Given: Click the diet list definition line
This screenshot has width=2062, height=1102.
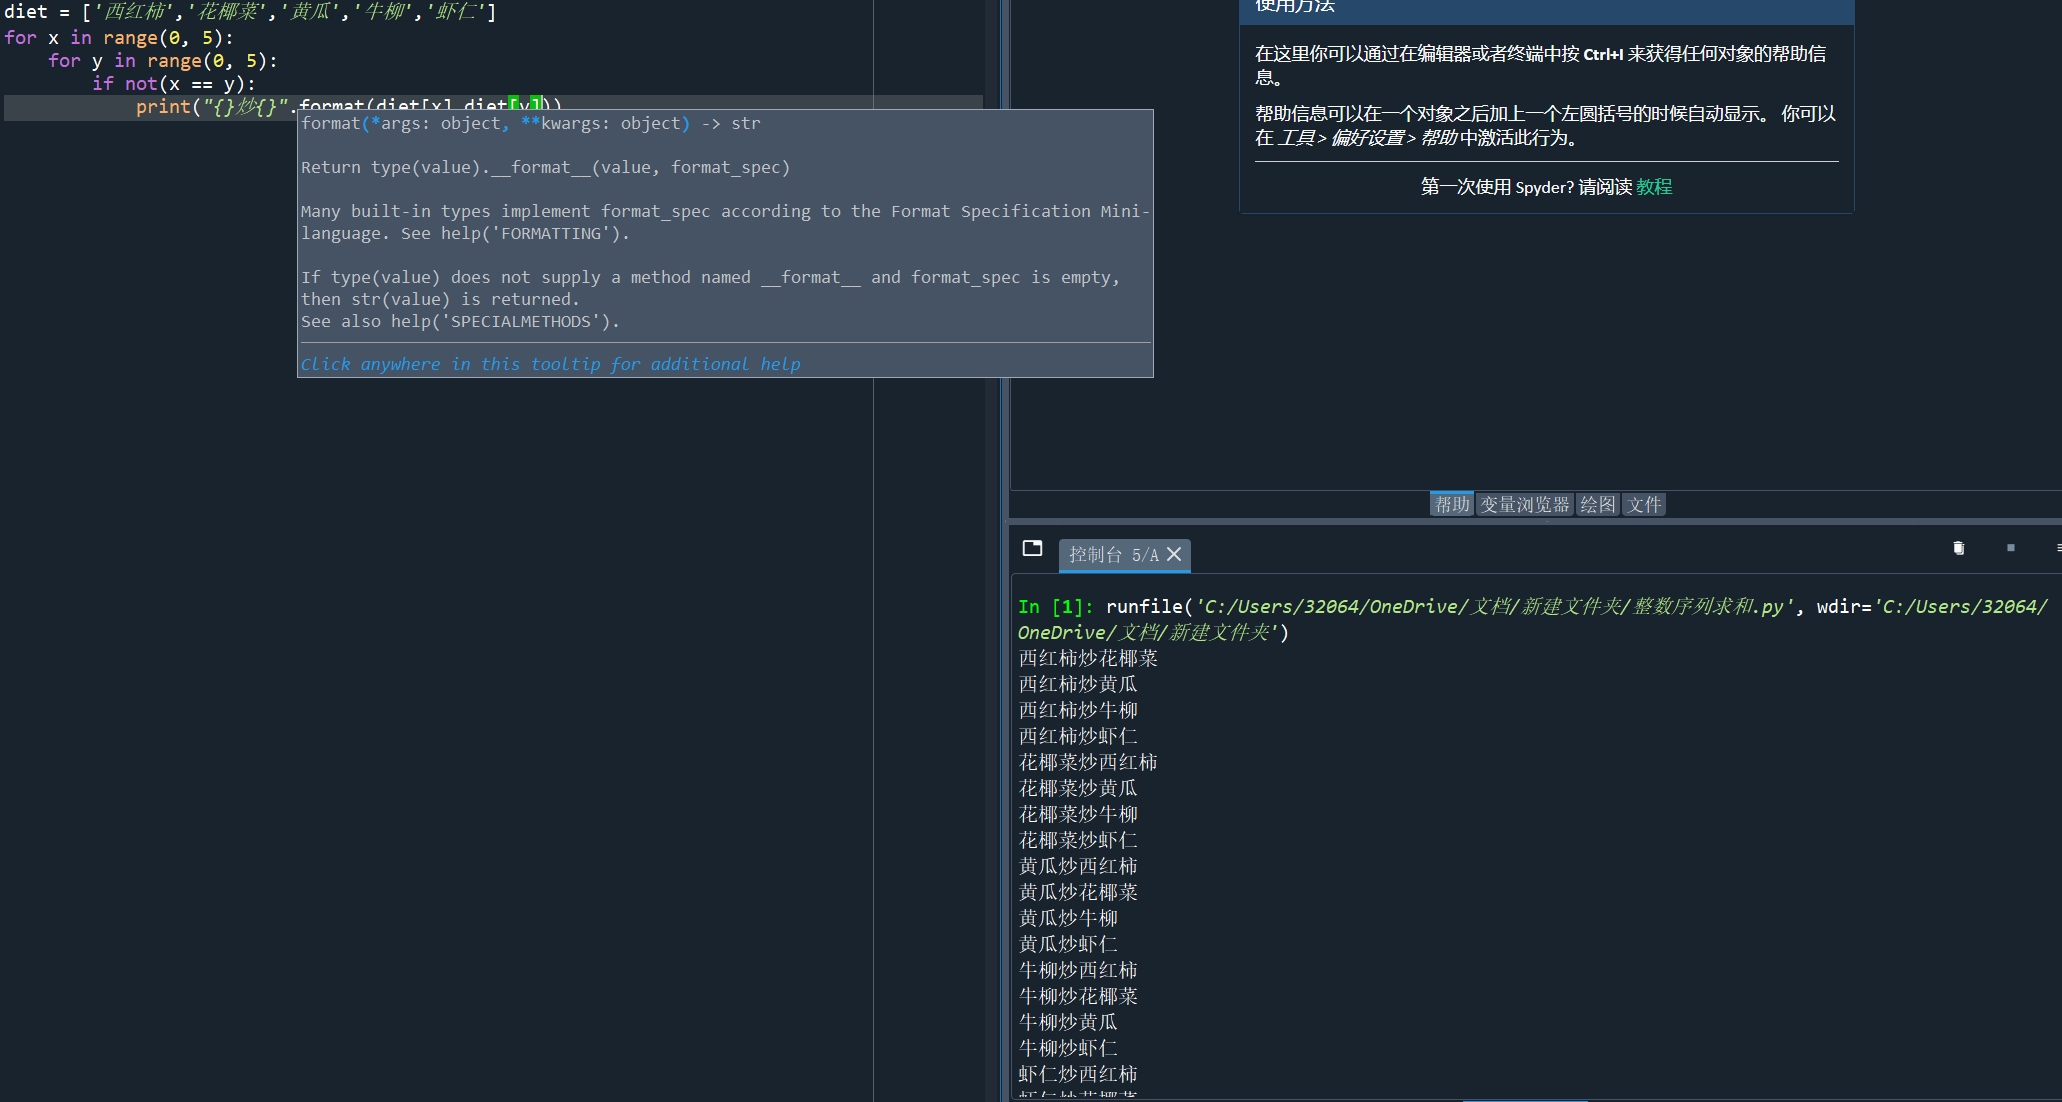Looking at the screenshot, I should pos(250,12).
